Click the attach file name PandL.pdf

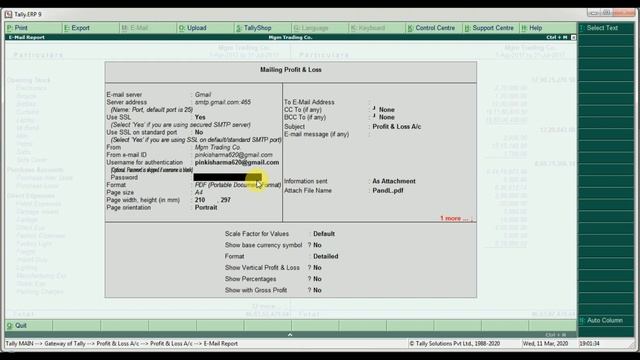pos(388,190)
